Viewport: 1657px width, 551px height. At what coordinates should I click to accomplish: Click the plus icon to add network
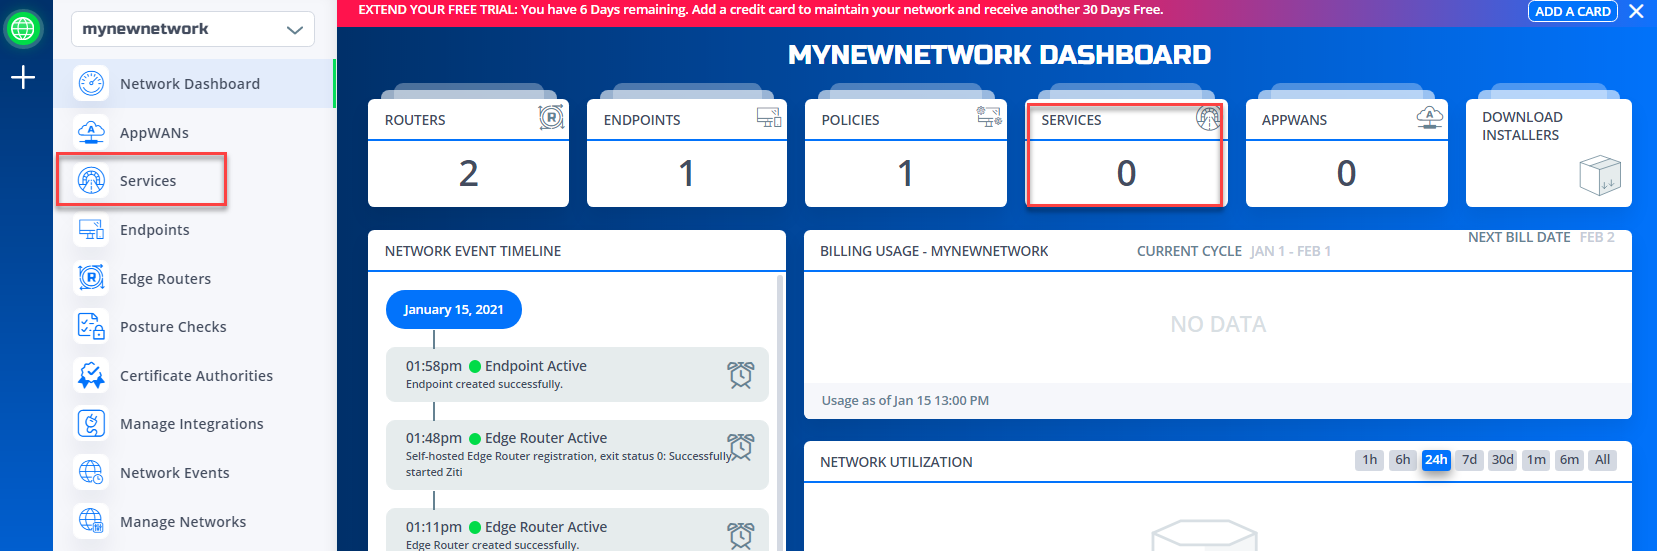point(23,77)
